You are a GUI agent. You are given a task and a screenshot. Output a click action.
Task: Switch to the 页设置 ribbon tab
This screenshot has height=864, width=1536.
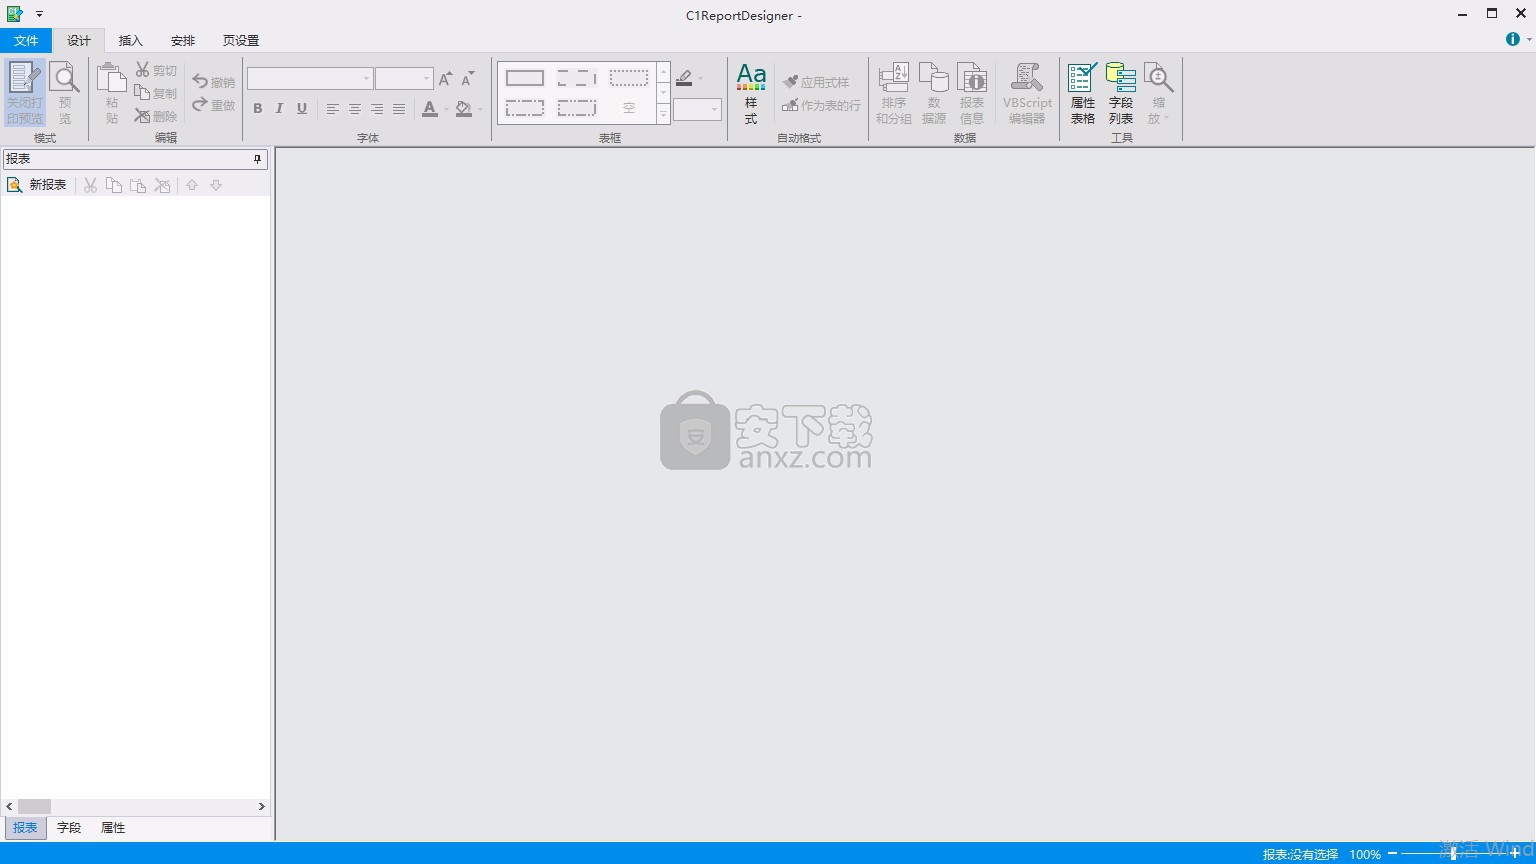pos(241,40)
